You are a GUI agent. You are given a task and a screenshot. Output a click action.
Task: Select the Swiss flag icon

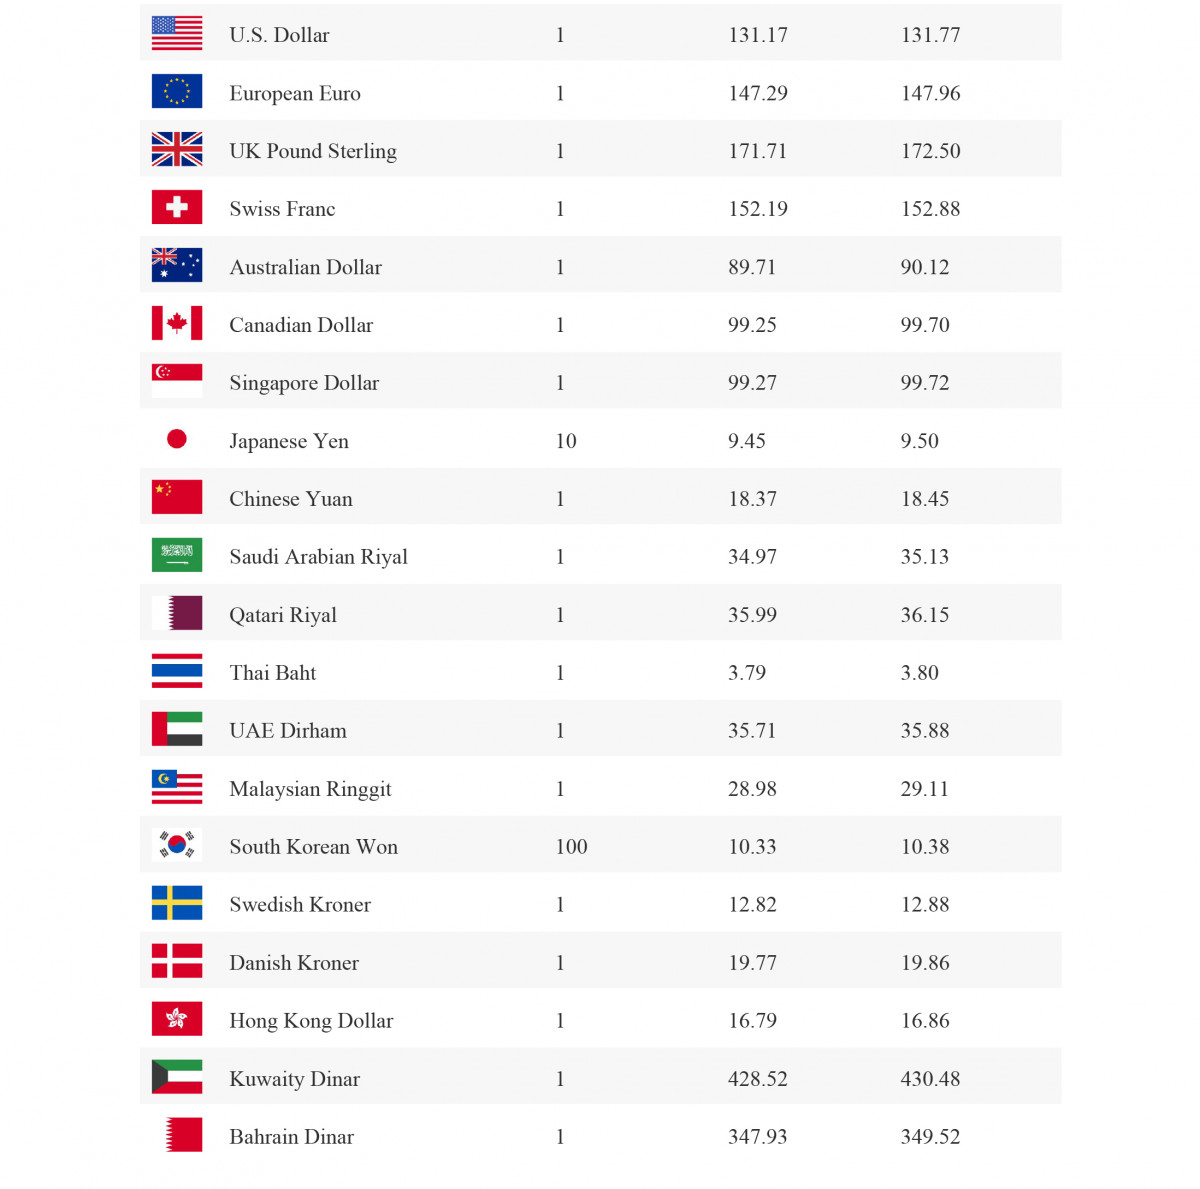[177, 208]
